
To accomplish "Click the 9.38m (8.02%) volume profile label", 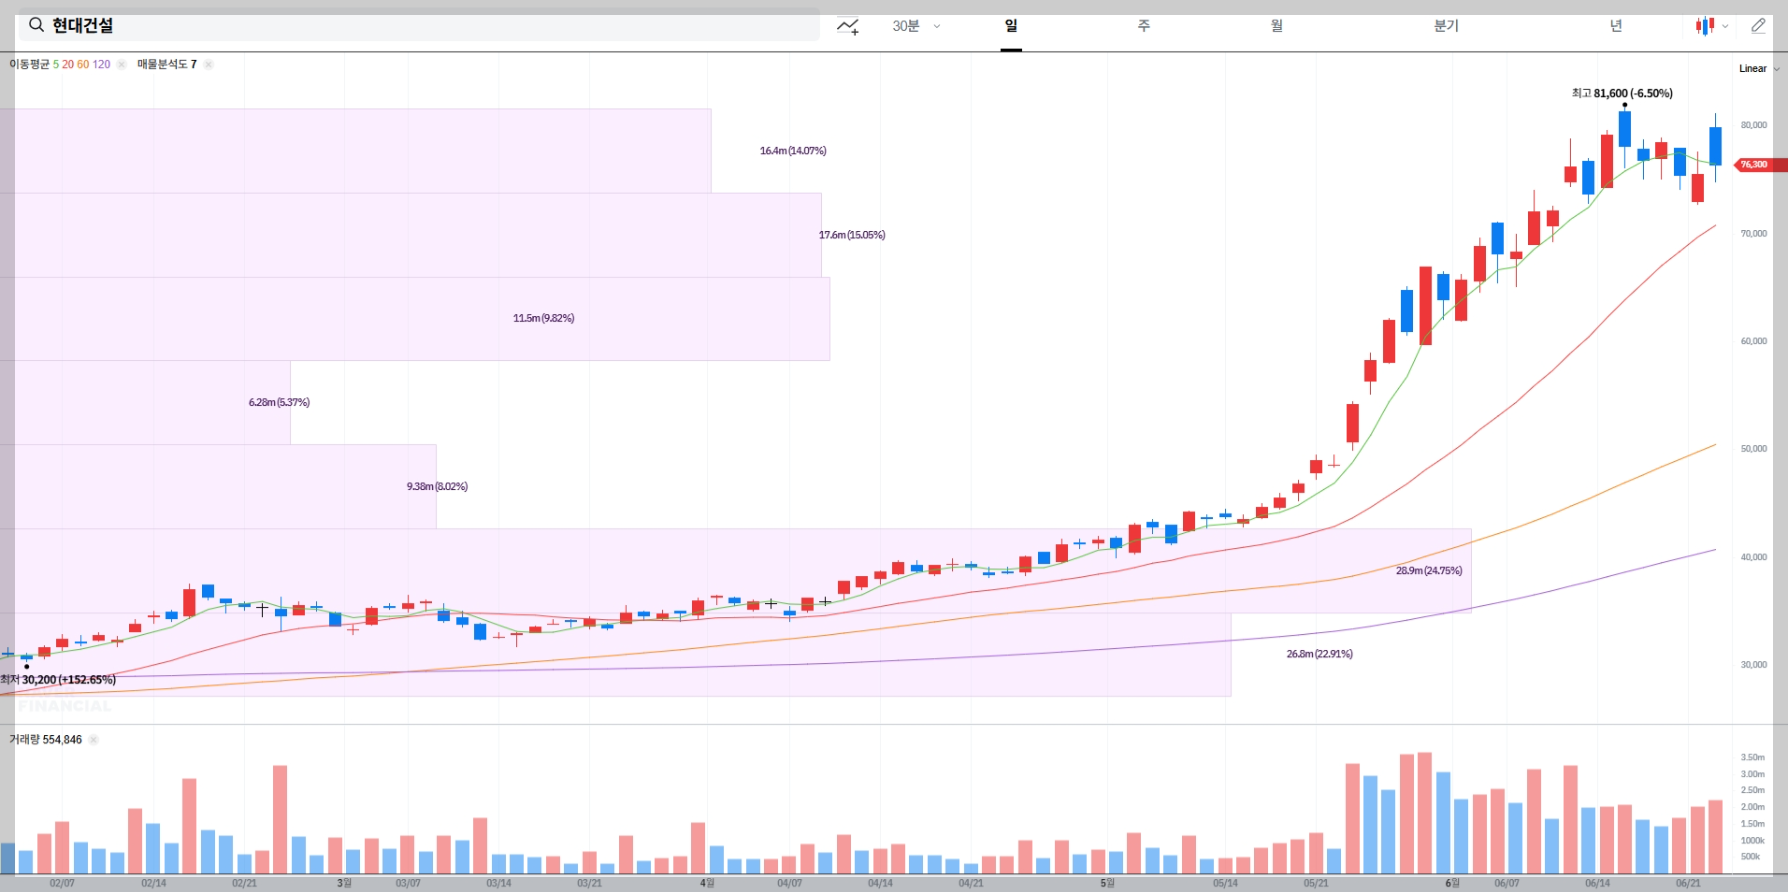I will point(437,486).
